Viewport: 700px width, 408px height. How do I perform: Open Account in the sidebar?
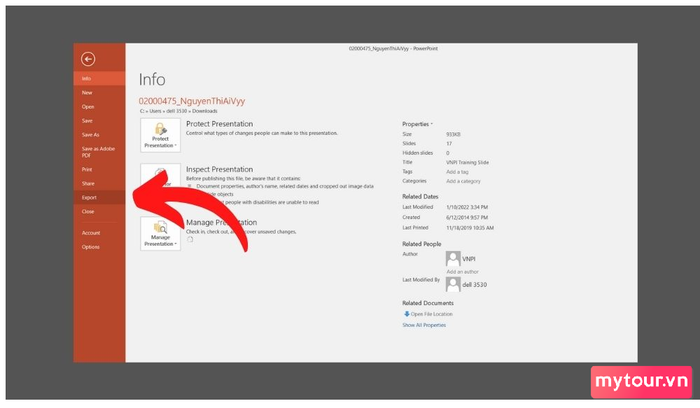tap(99, 233)
